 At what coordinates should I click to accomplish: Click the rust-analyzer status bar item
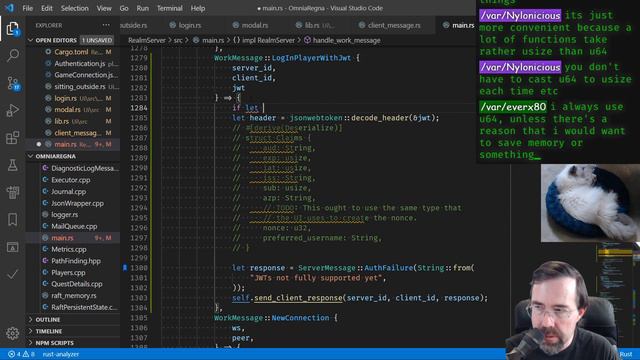[x=60, y=354]
